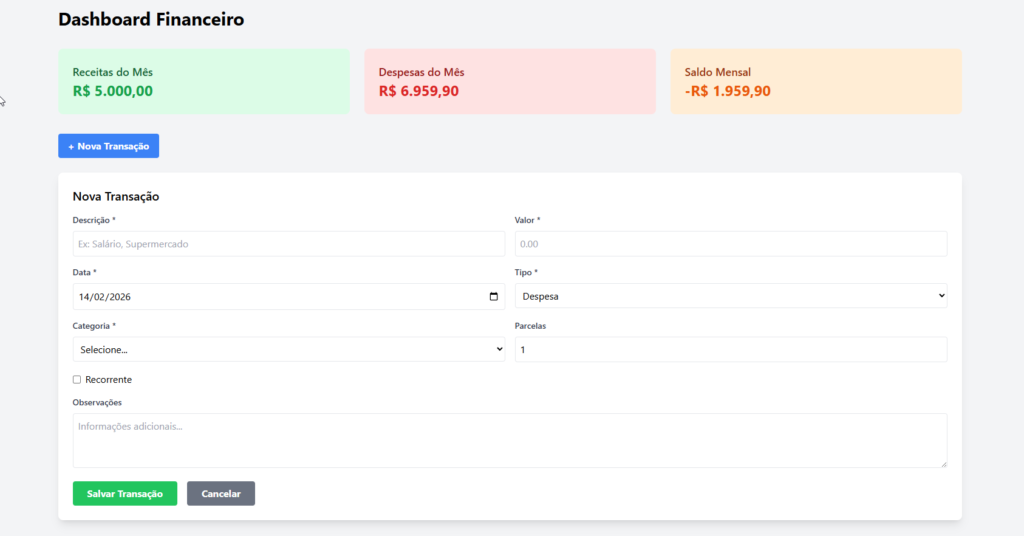
Task: Expand the Categoria dropdown showing Selecione...
Action: (288, 350)
